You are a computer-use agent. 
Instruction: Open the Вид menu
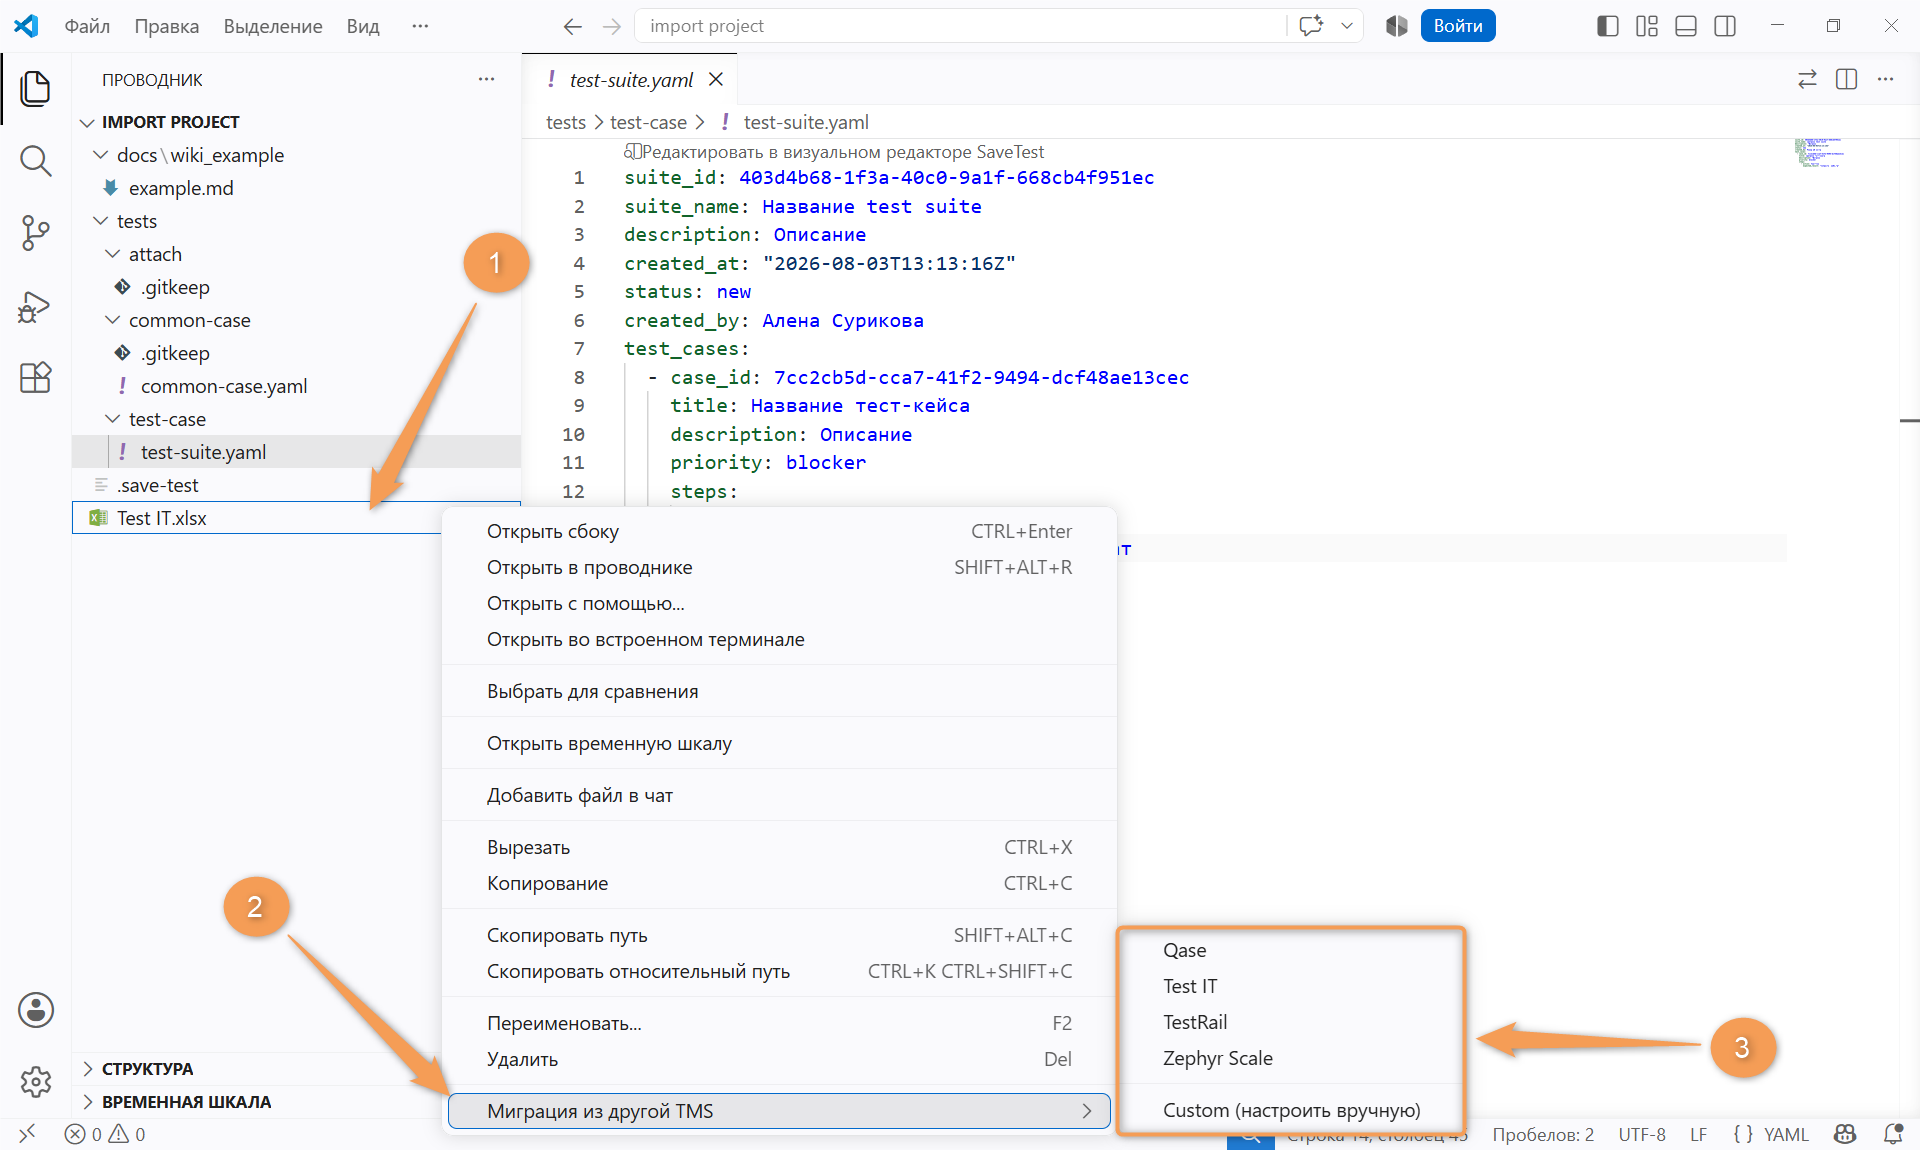coord(363,26)
